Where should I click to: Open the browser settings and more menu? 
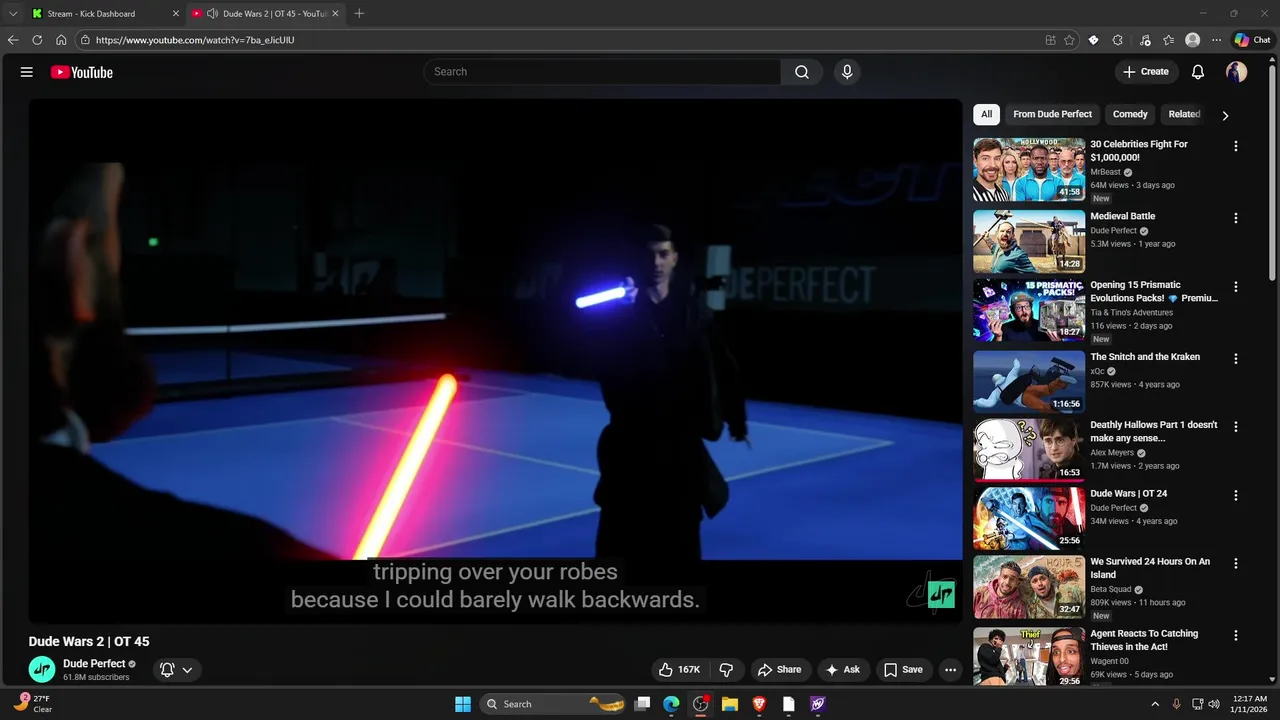coord(1216,40)
